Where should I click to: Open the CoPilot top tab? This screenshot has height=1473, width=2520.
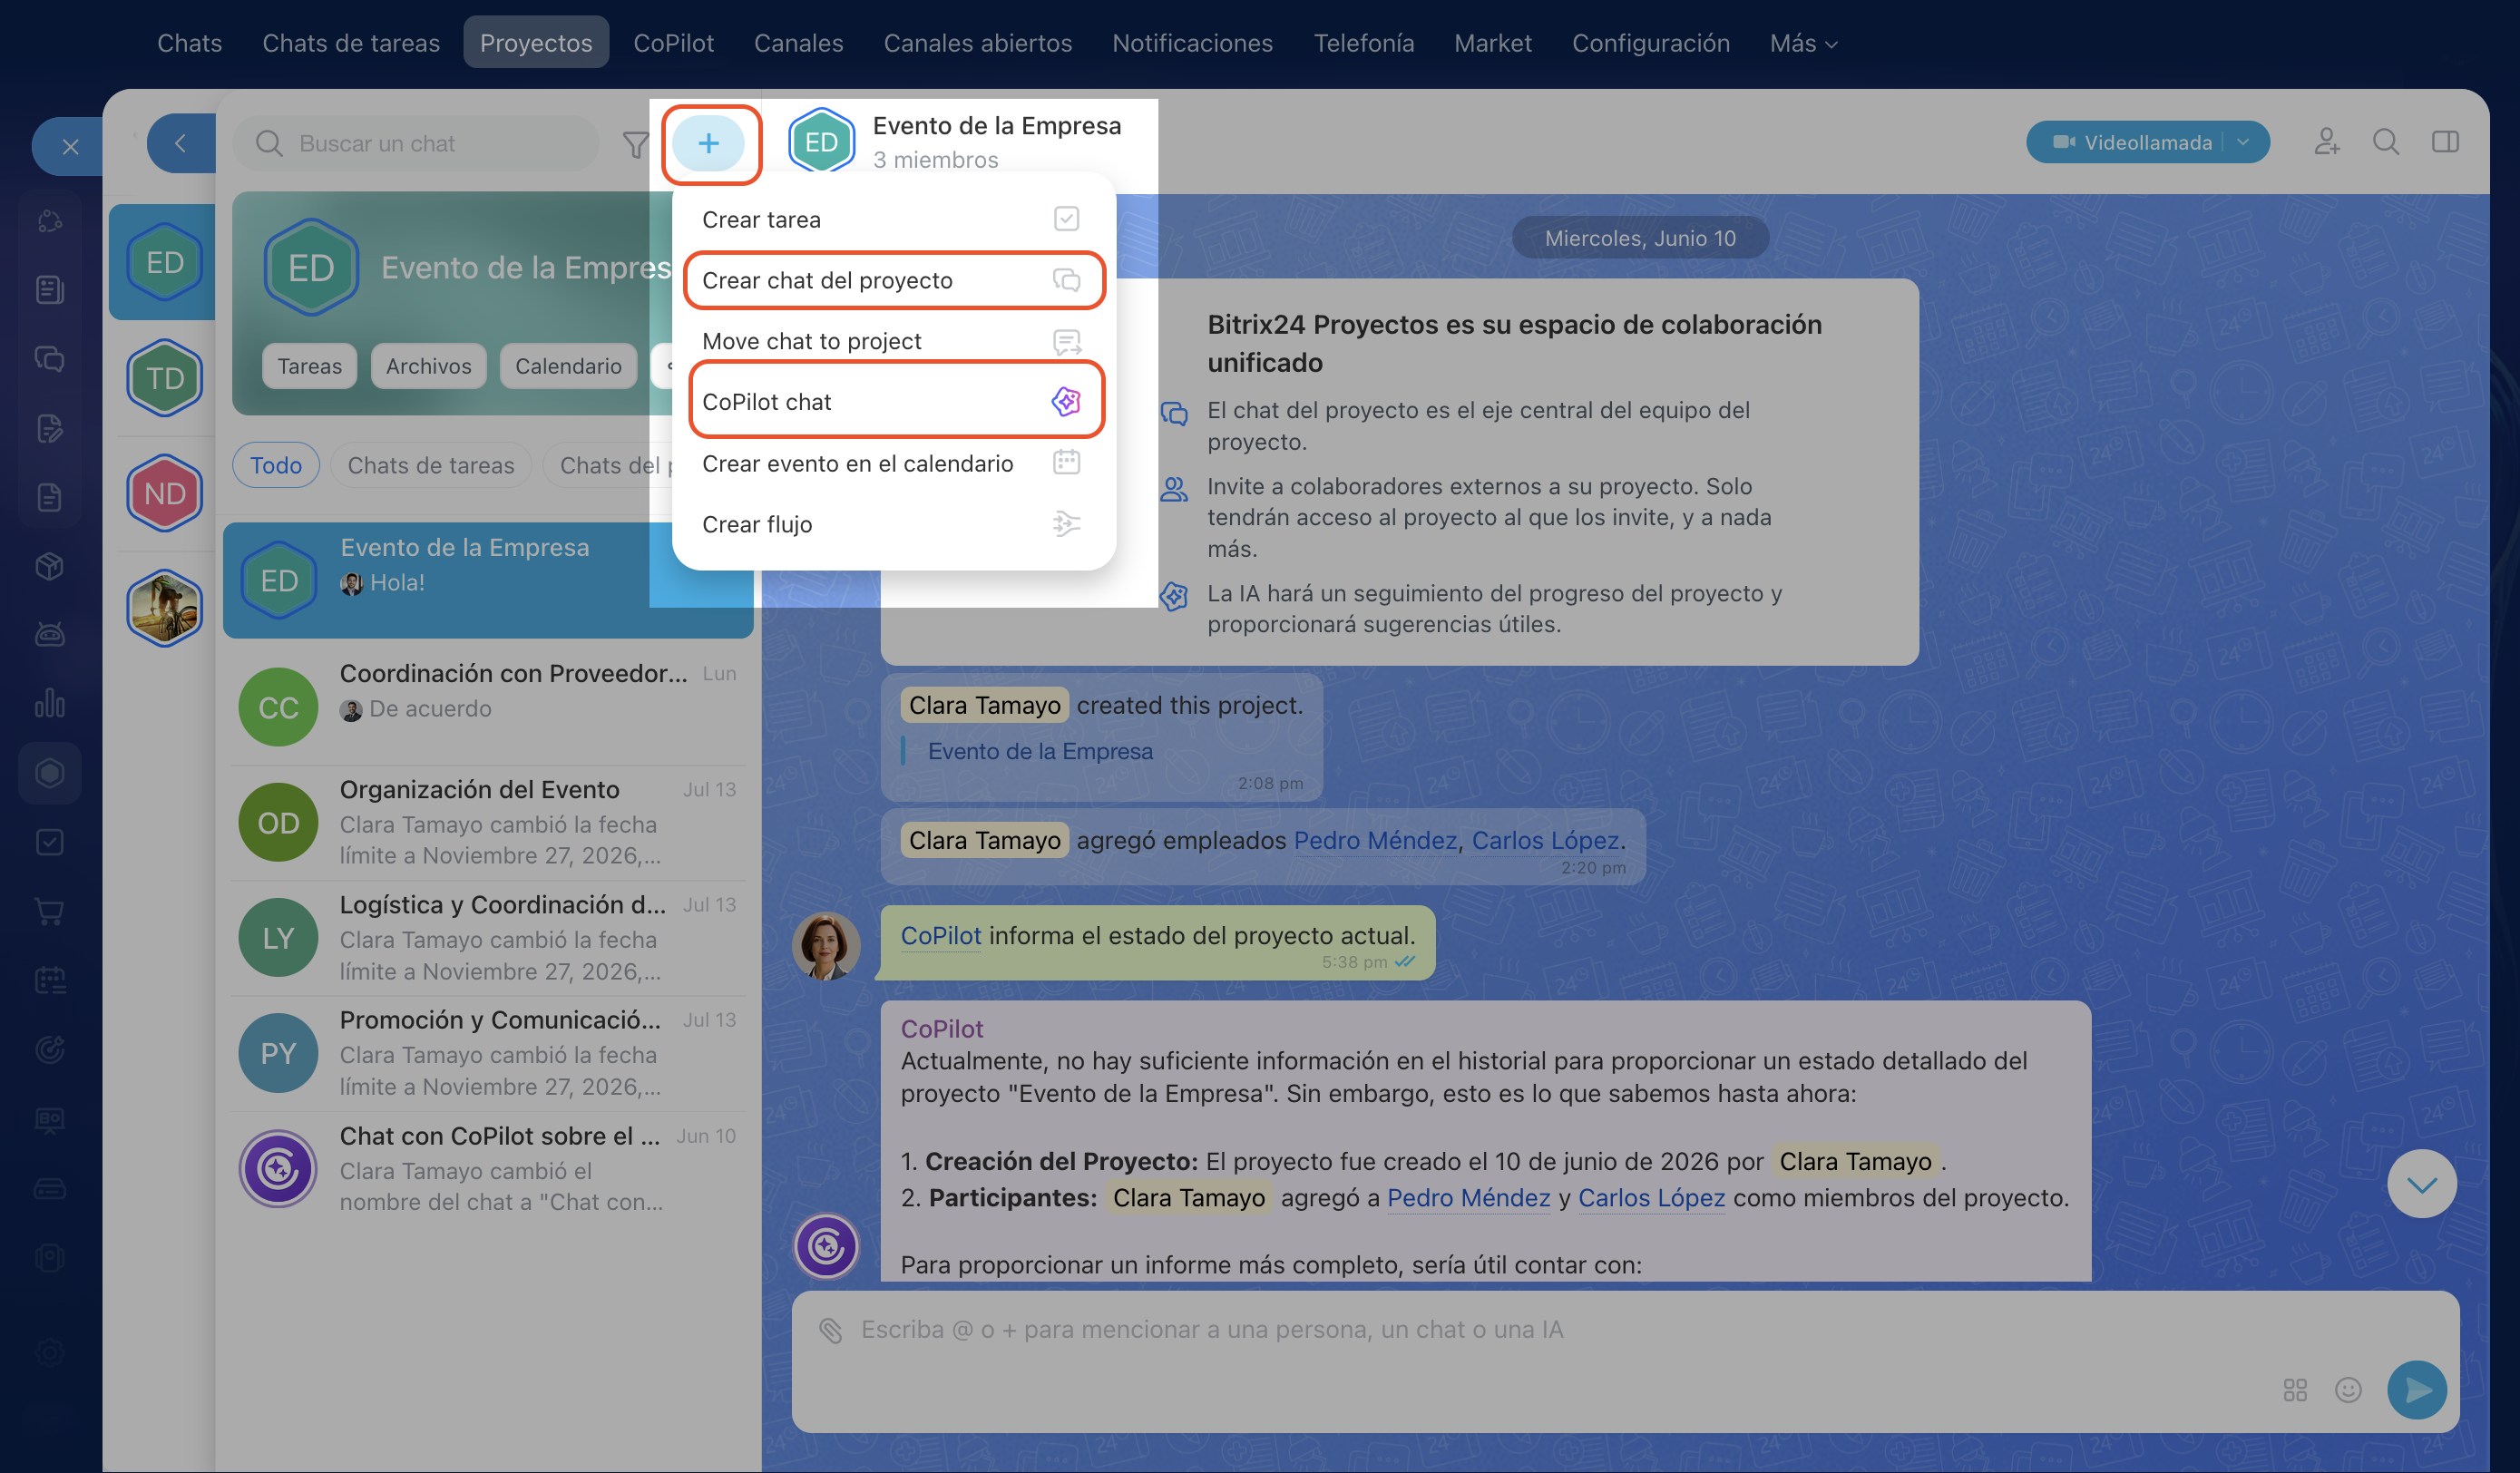pyautogui.click(x=673, y=43)
